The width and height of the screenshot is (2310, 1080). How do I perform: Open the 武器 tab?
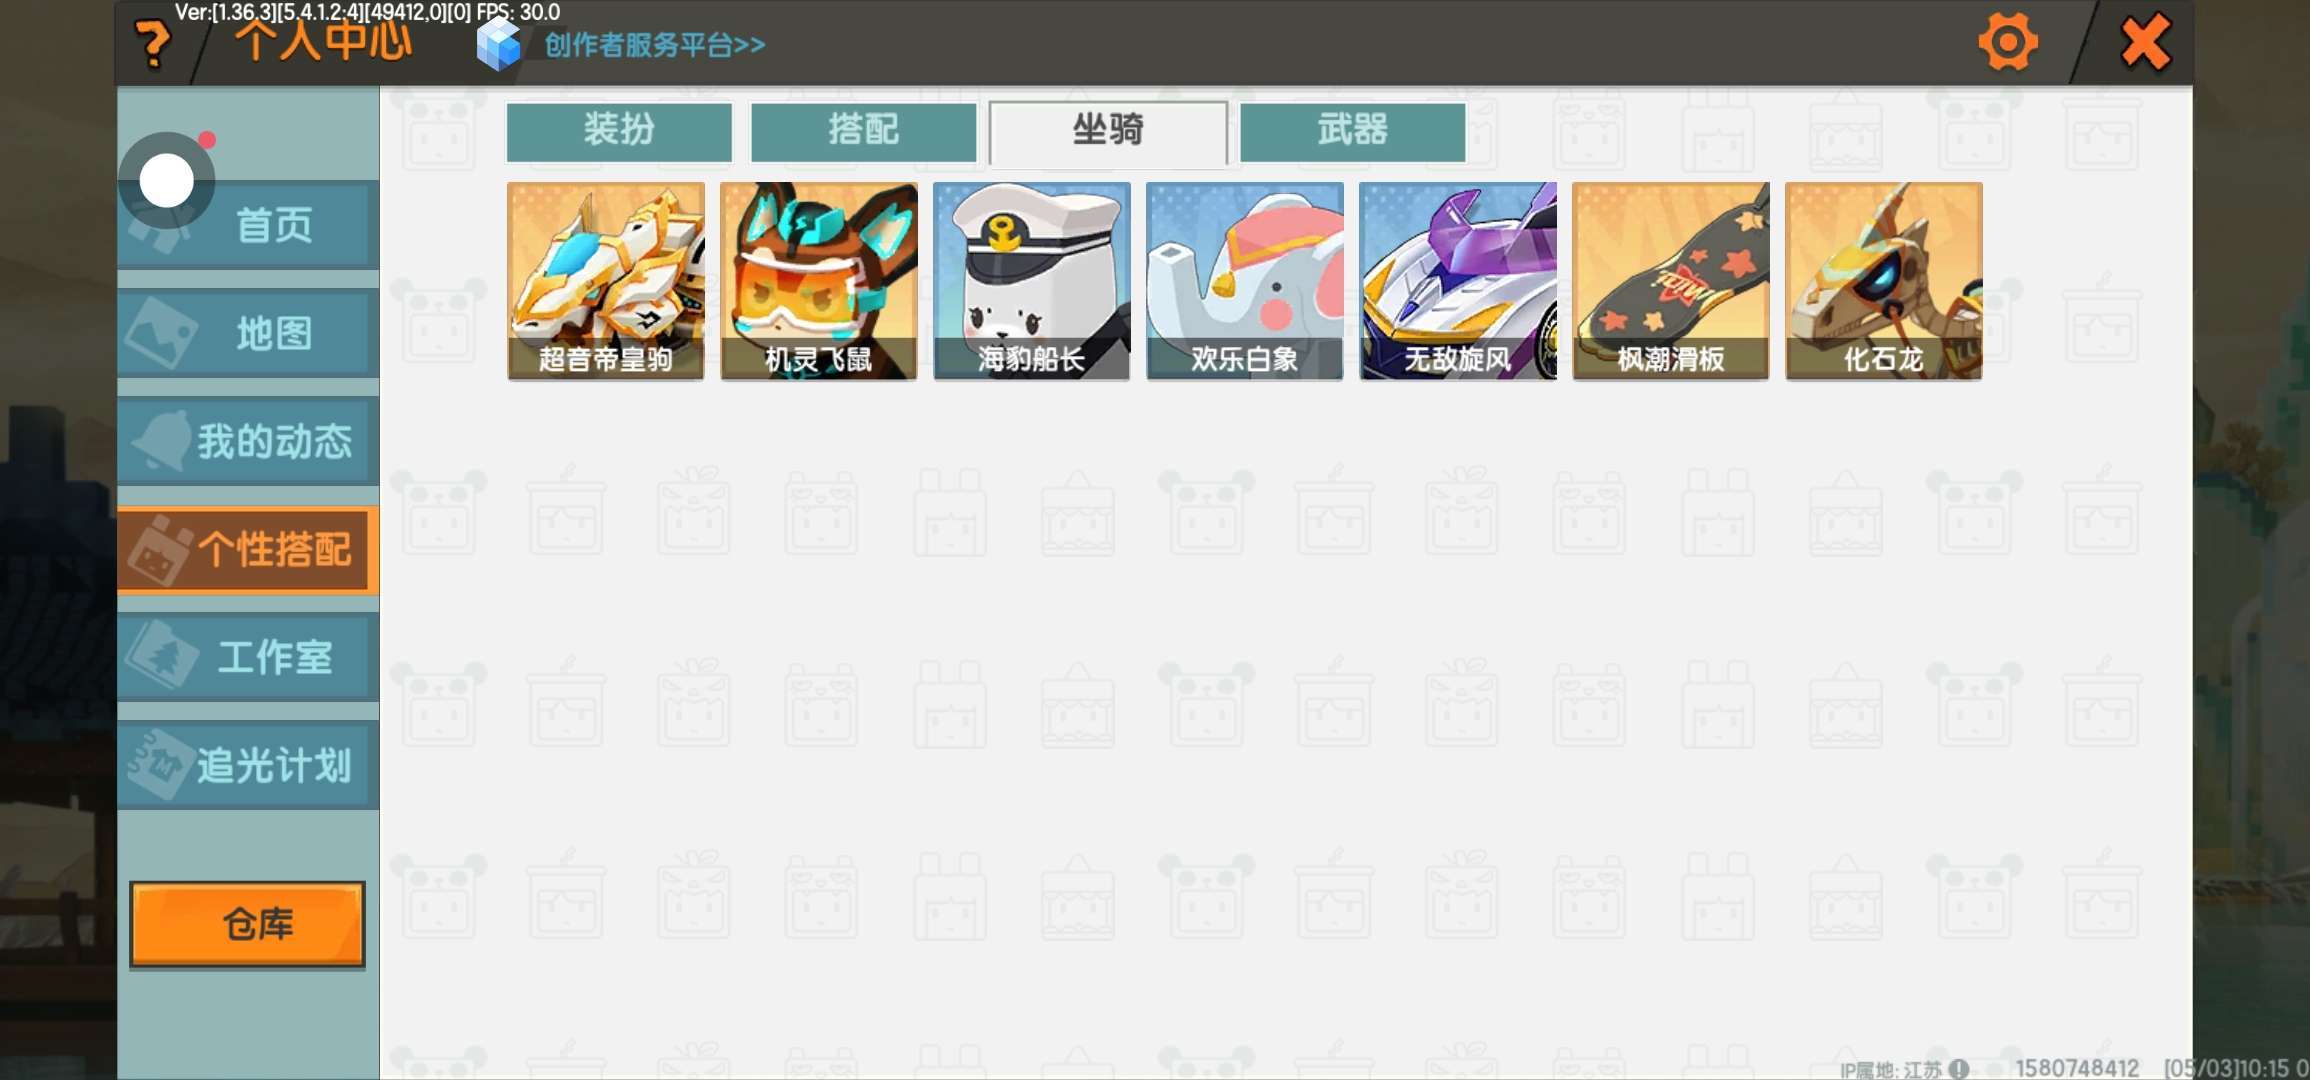pos(1352,131)
